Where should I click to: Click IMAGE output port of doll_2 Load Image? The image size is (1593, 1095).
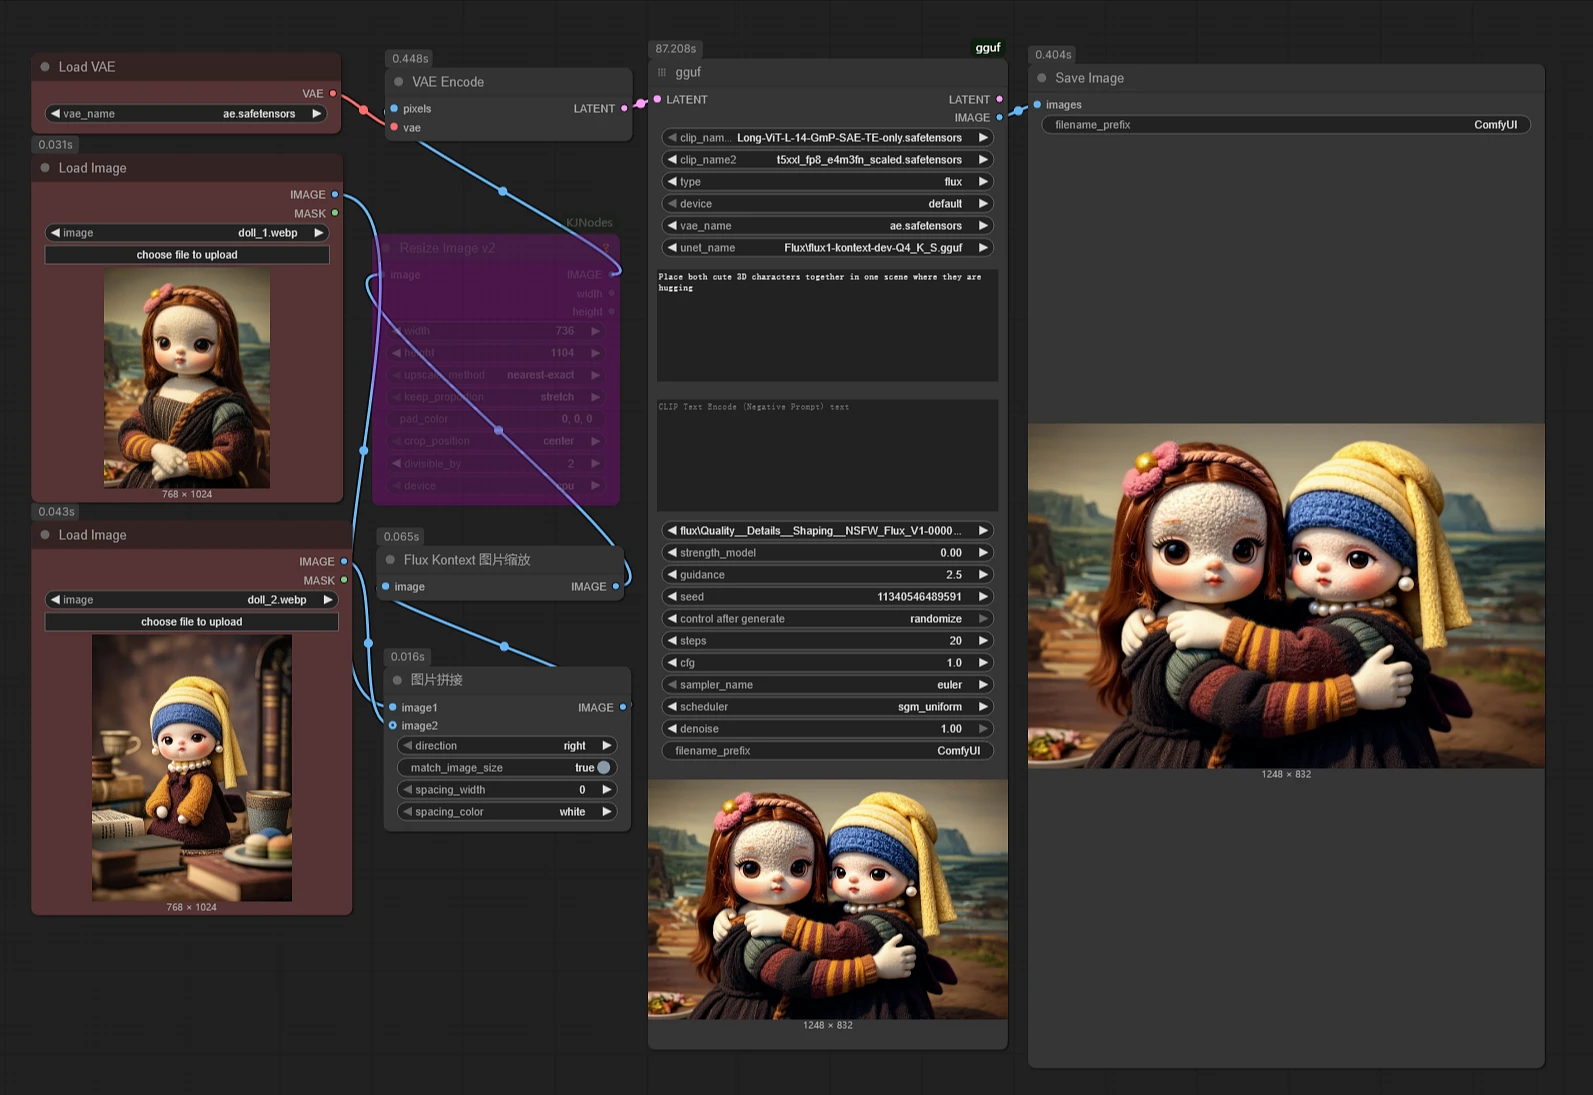click(344, 562)
